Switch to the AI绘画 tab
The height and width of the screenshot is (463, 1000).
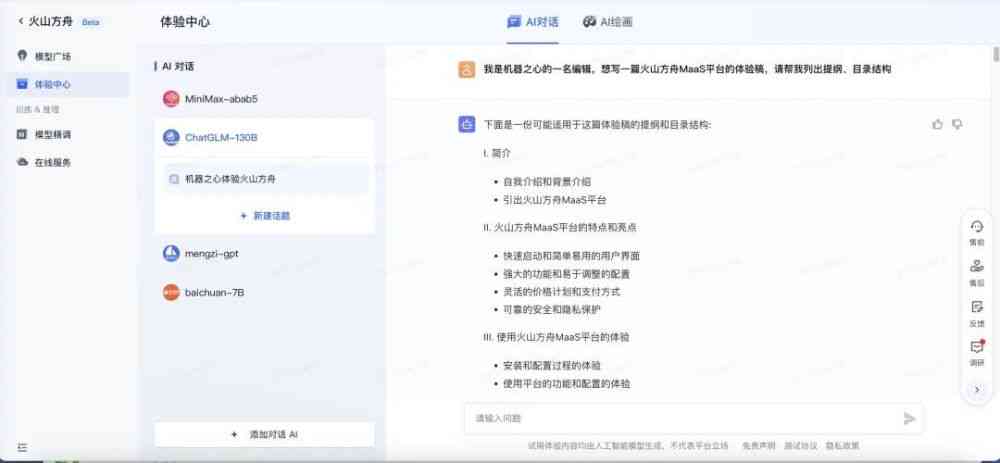(x=607, y=22)
